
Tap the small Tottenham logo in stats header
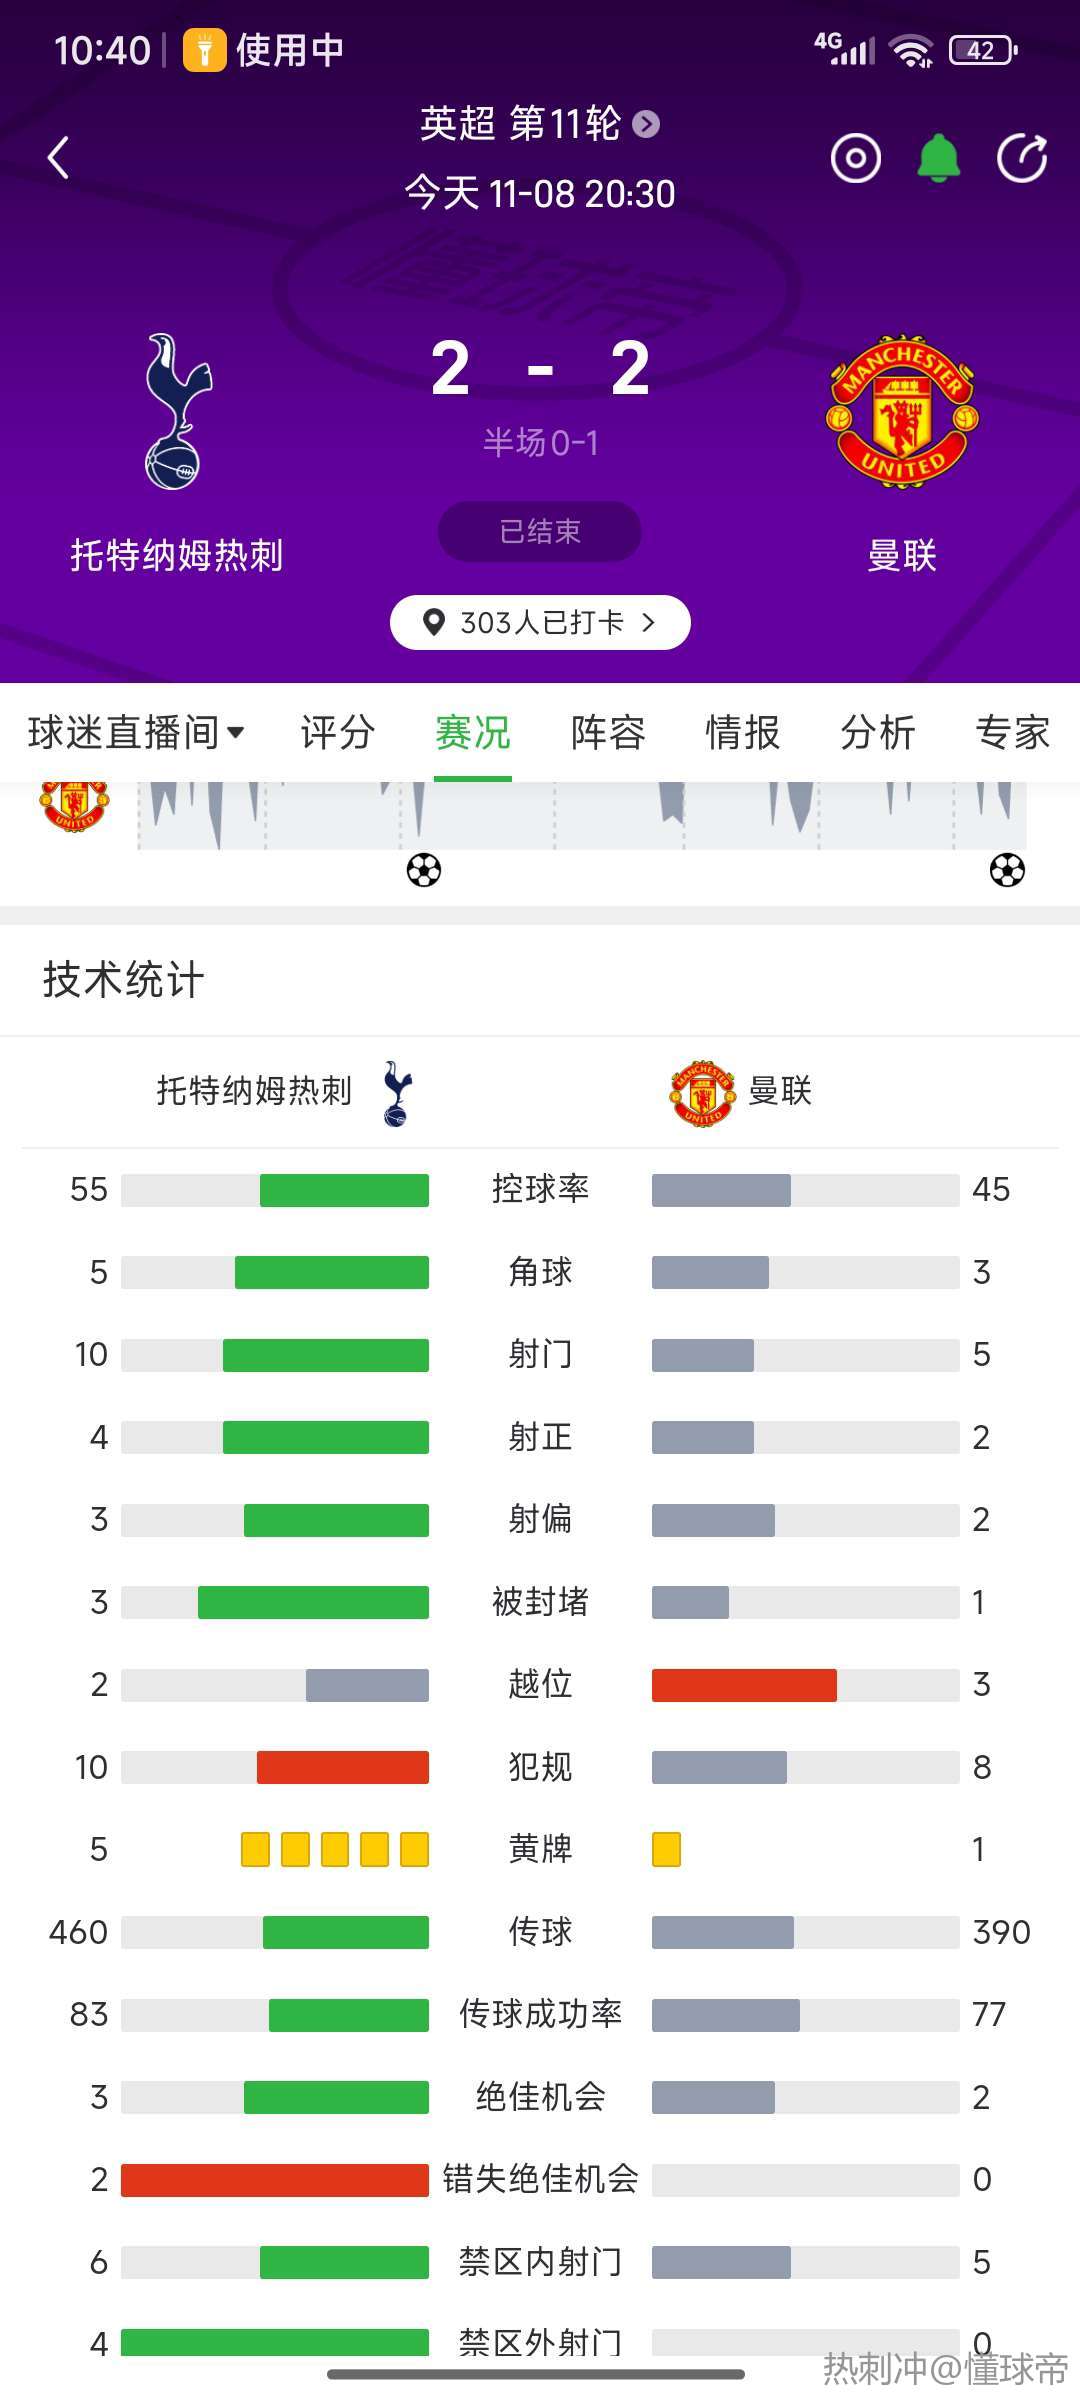tap(397, 1092)
